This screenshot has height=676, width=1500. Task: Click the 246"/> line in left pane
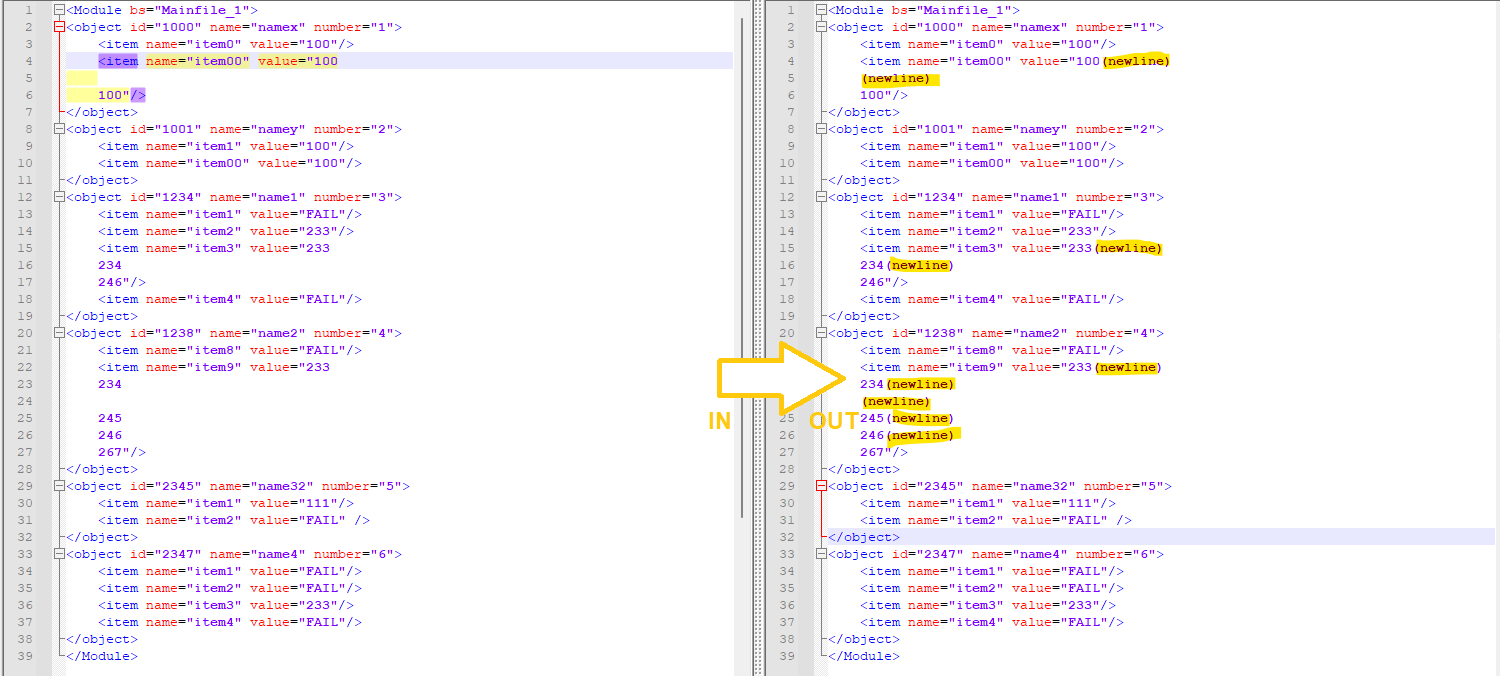click(x=122, y=282)
